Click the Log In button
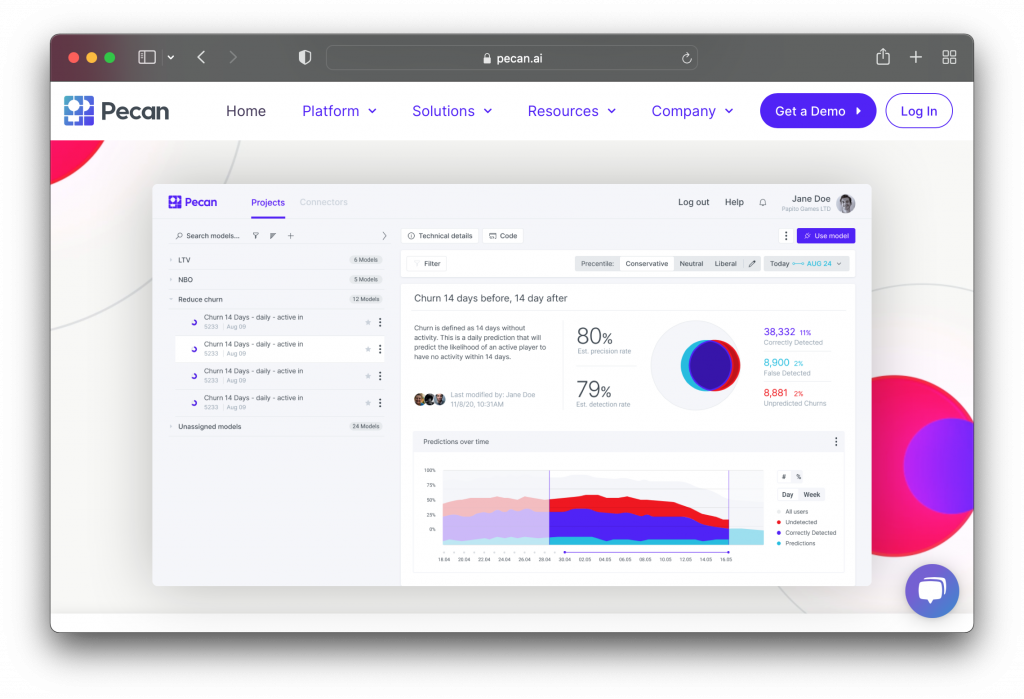 [x=919, y=111]
